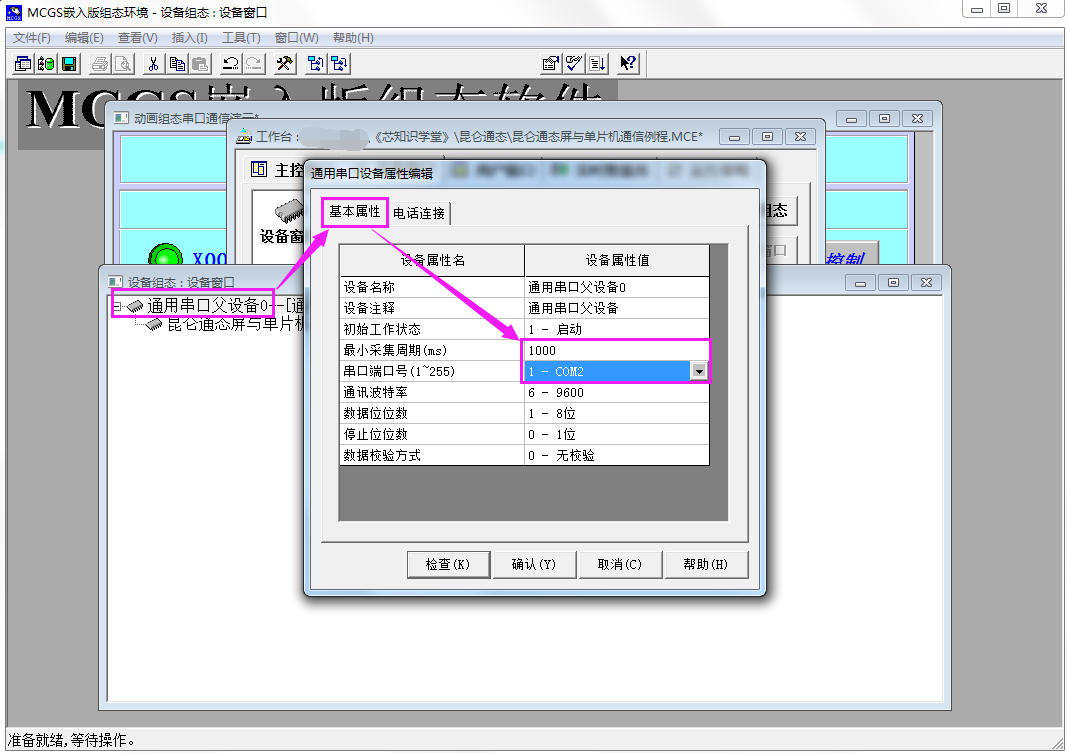Click the 通用串口父设备0 chip icon in the tree
This screenshot has width=1067, height=753.
[135, 306]
